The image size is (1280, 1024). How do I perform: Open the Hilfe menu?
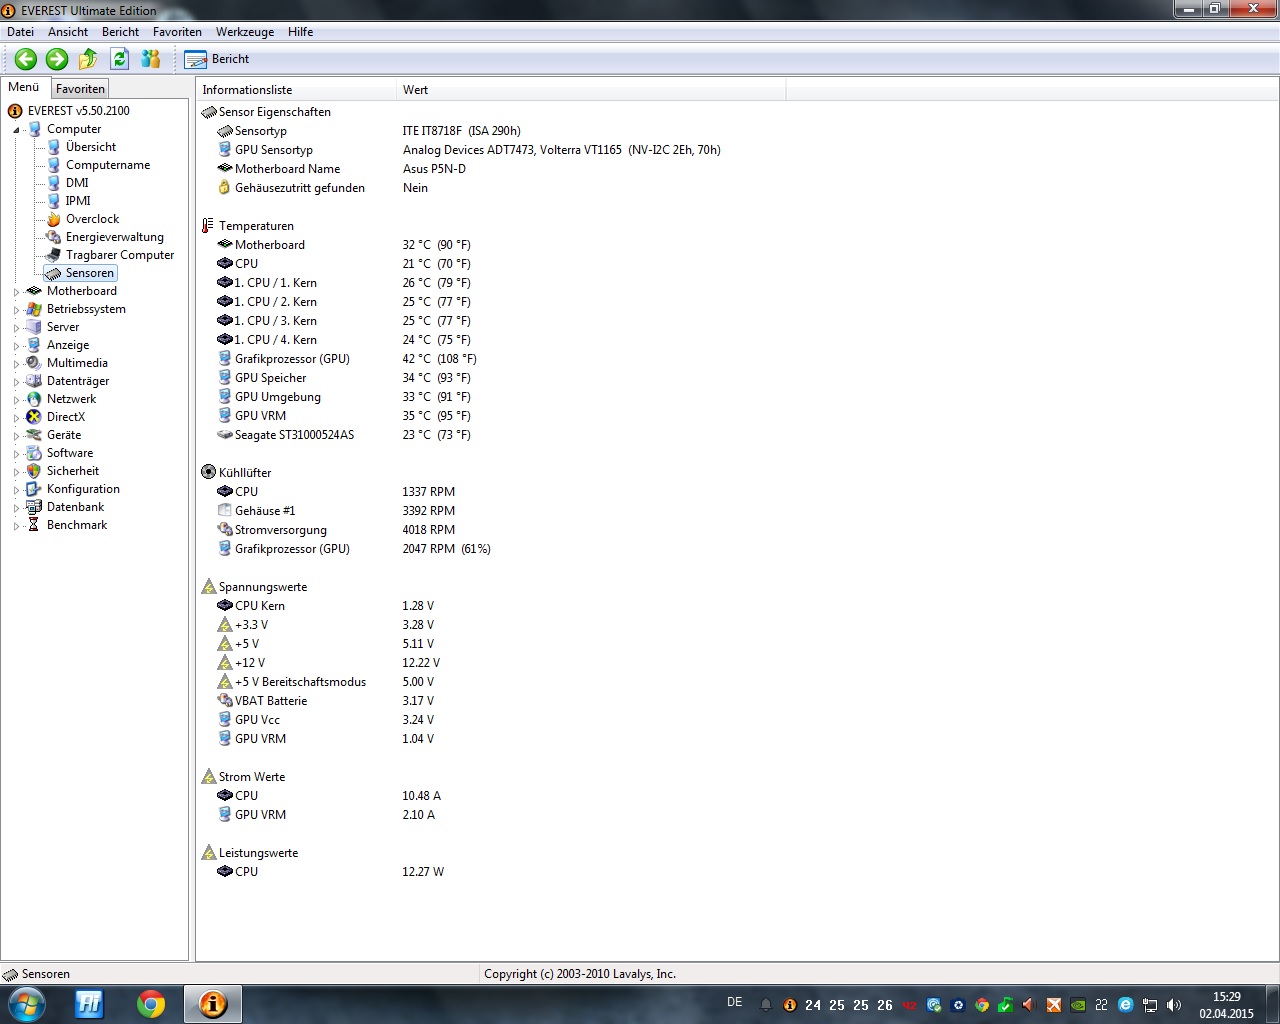(x=300, y=32)
